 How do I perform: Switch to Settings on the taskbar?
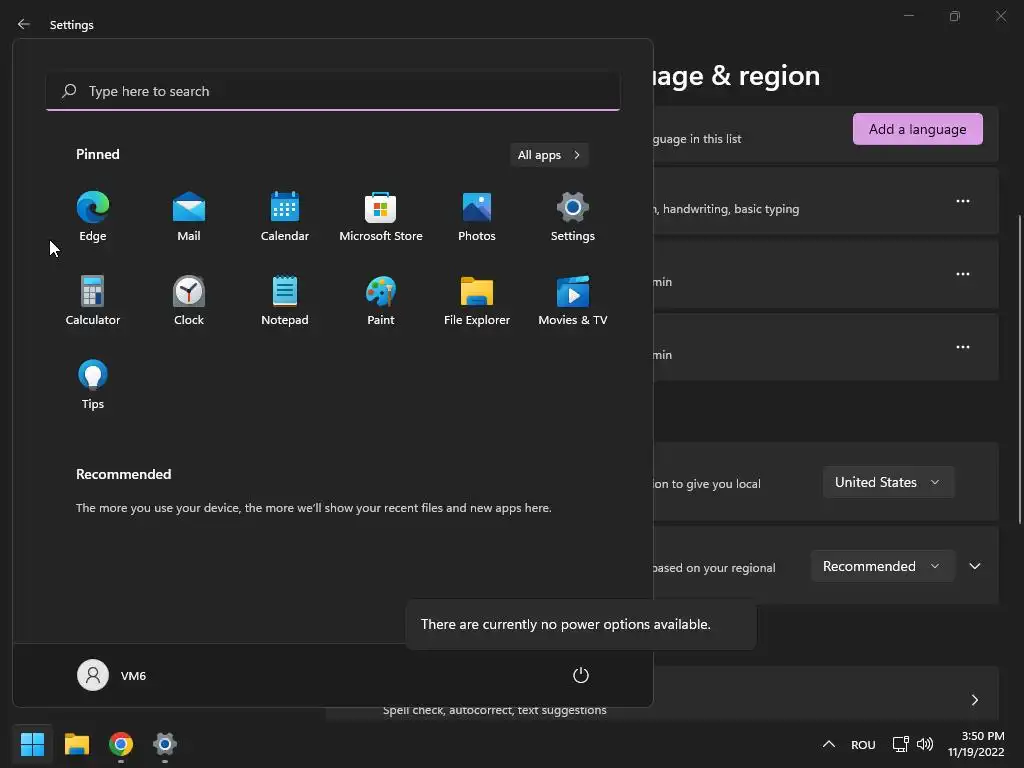click(165, 744)
